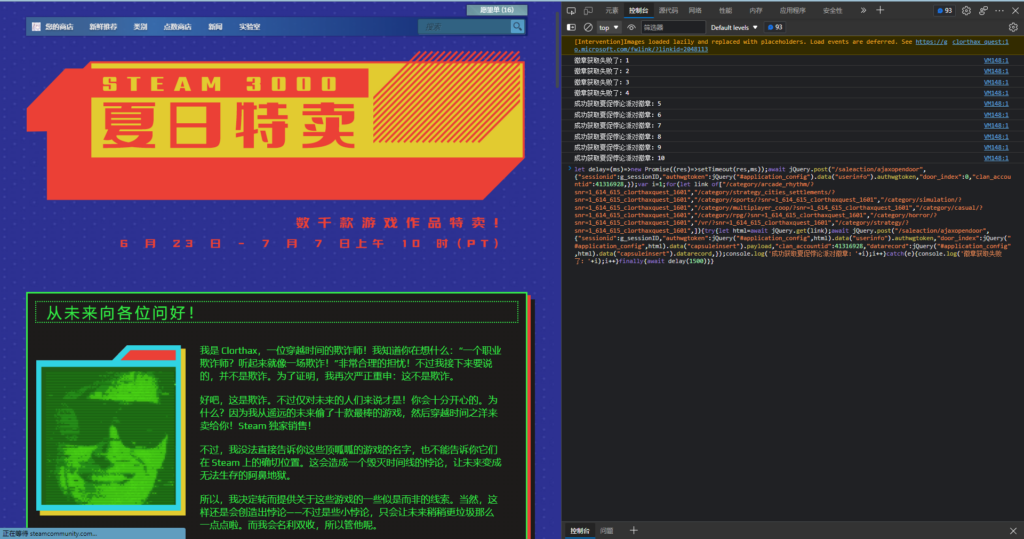The height and width of the screenshot is (539, 1024).
Task: Open VM148:1 link on the row ending in 10
Action: click(x=996, y=157)
